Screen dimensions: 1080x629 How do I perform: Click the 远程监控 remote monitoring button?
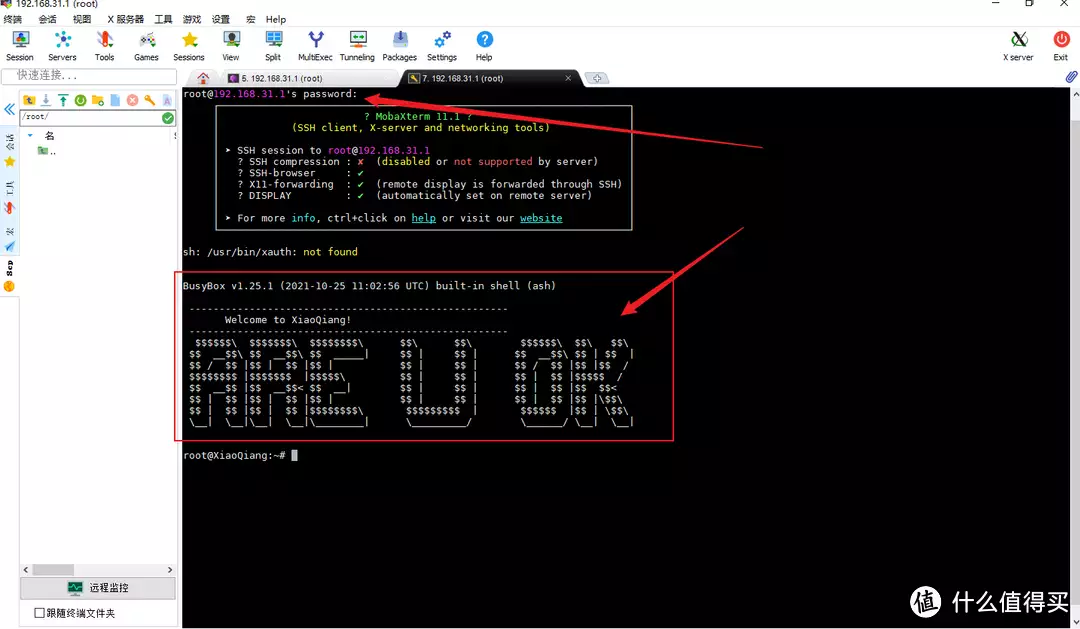[98, 588]
